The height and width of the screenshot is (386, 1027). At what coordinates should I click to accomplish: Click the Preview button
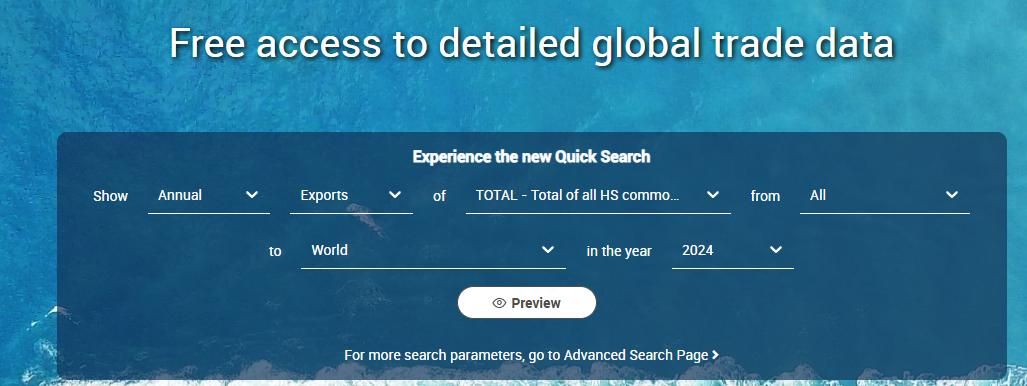click(x=527, y=303)
